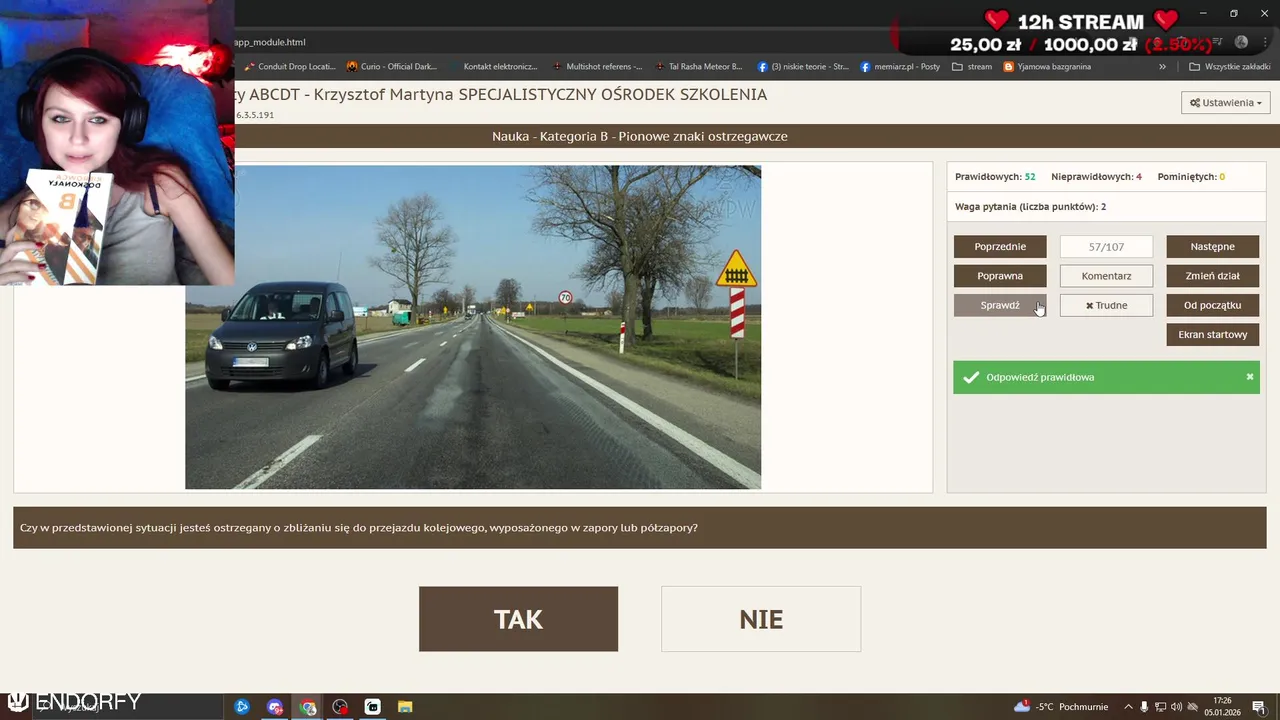The width and height of the screenshot is (1280, 720).
Task: Open the network tray icon
Action: [1160, 707]
